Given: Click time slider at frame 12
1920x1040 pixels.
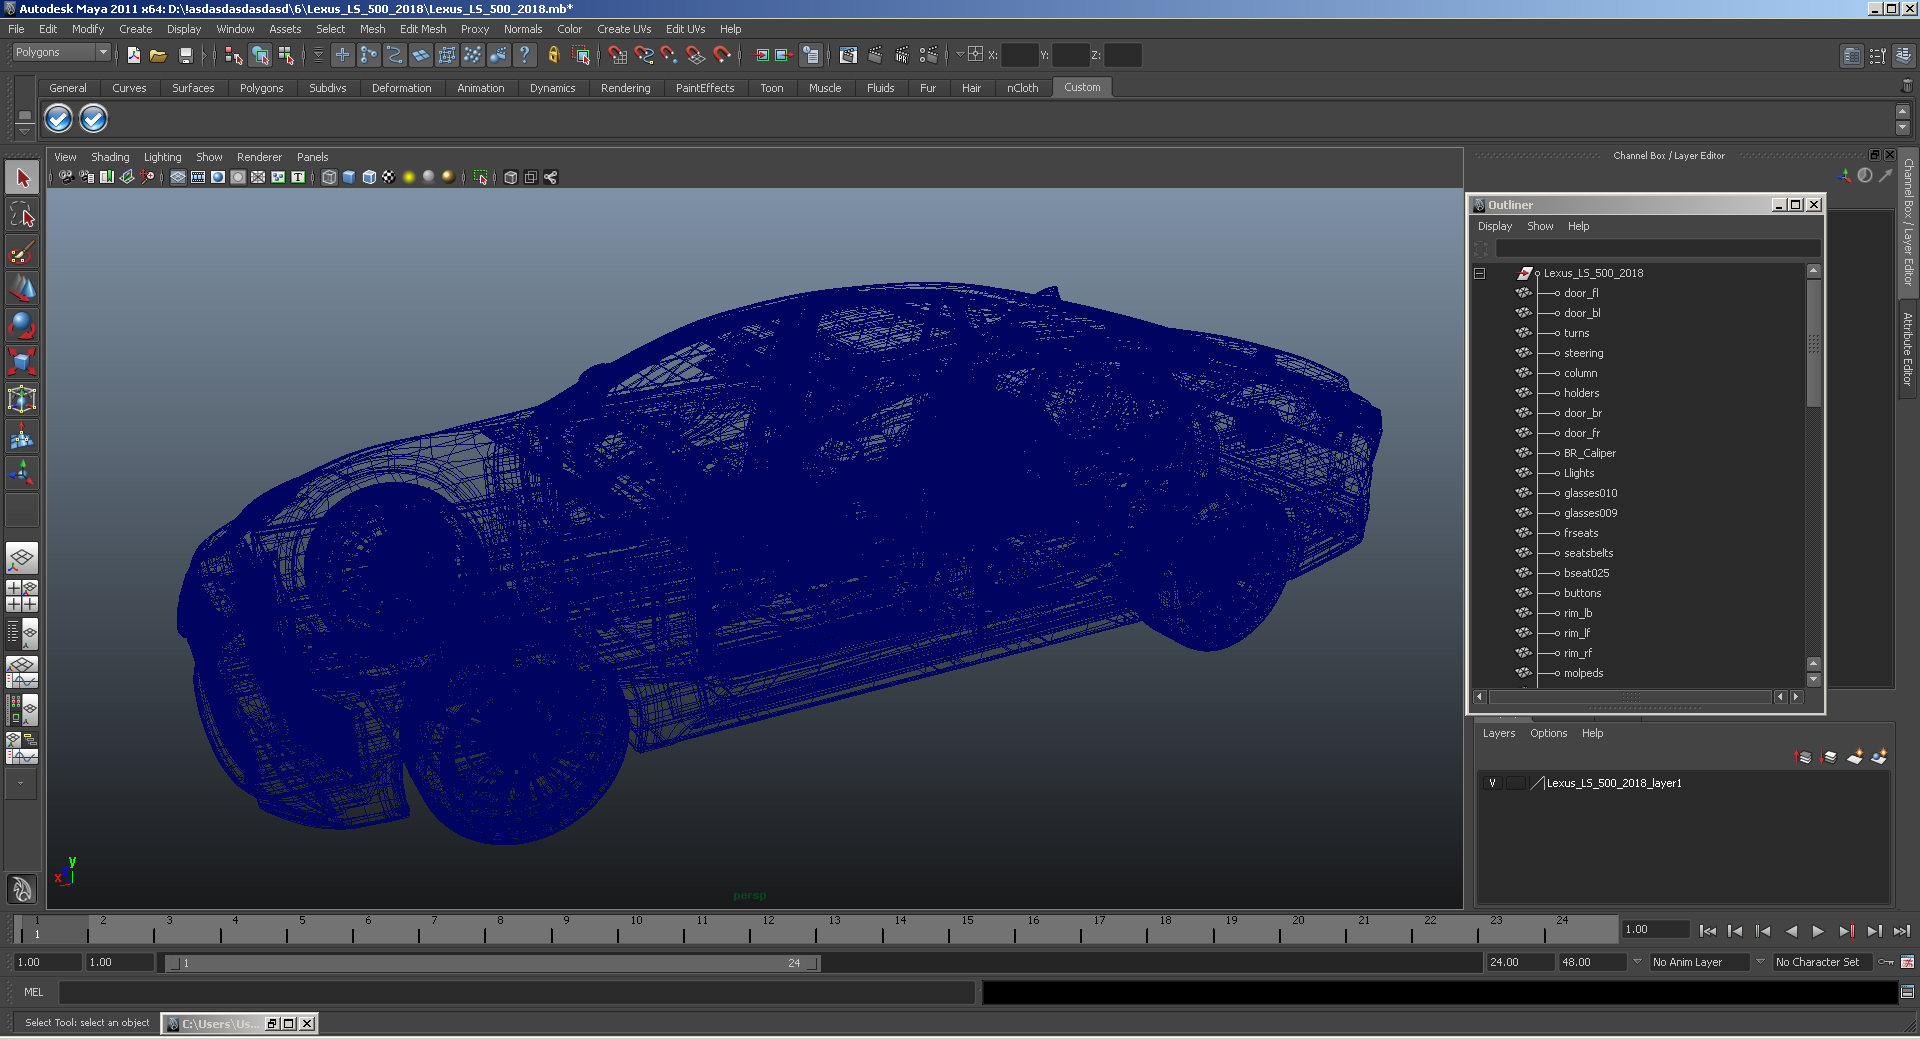Looking at the screenshot, I should [x=768, y=931].
